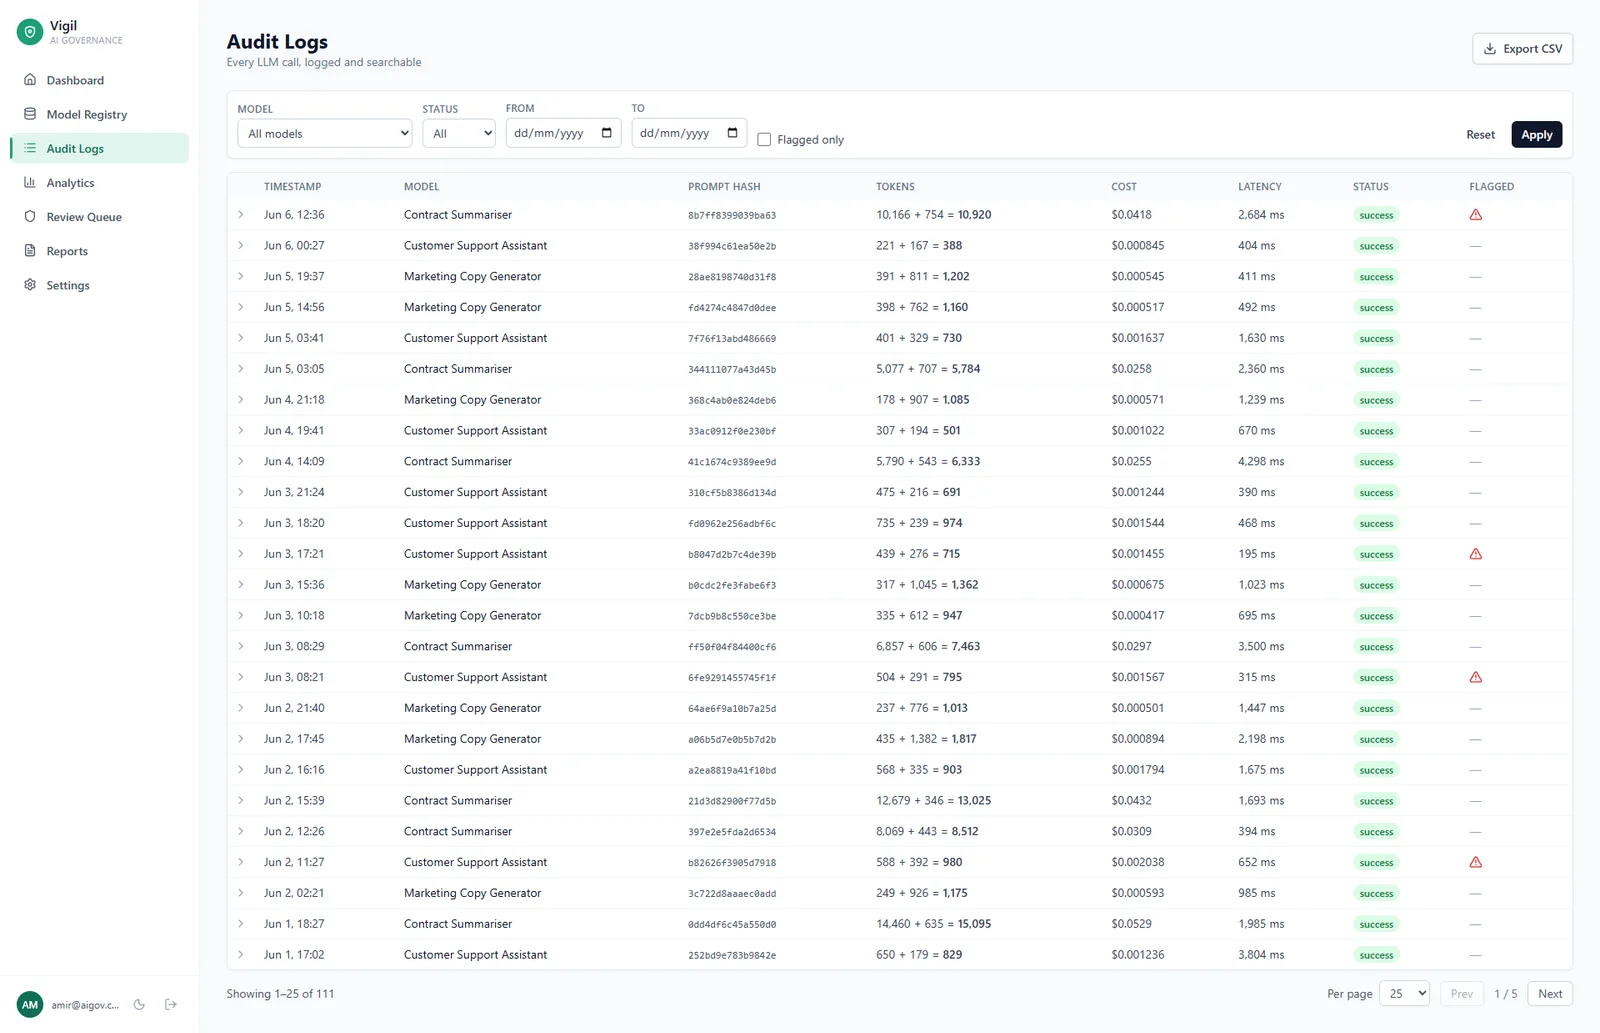Click the AM user avatar
Viewport: 1600px width, 1033px height.
[x=30, y=1004]
